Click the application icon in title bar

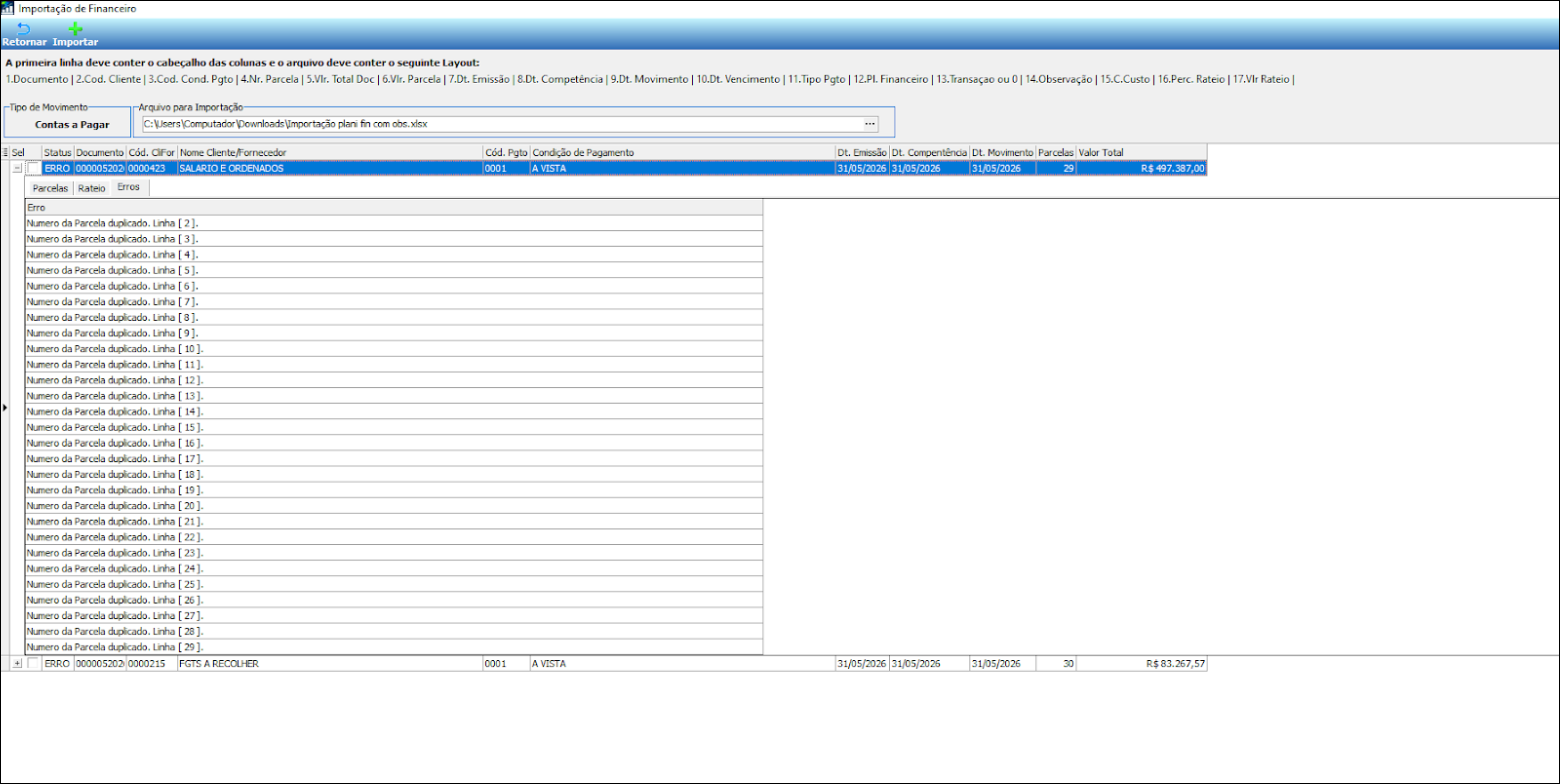pos(7,8)
